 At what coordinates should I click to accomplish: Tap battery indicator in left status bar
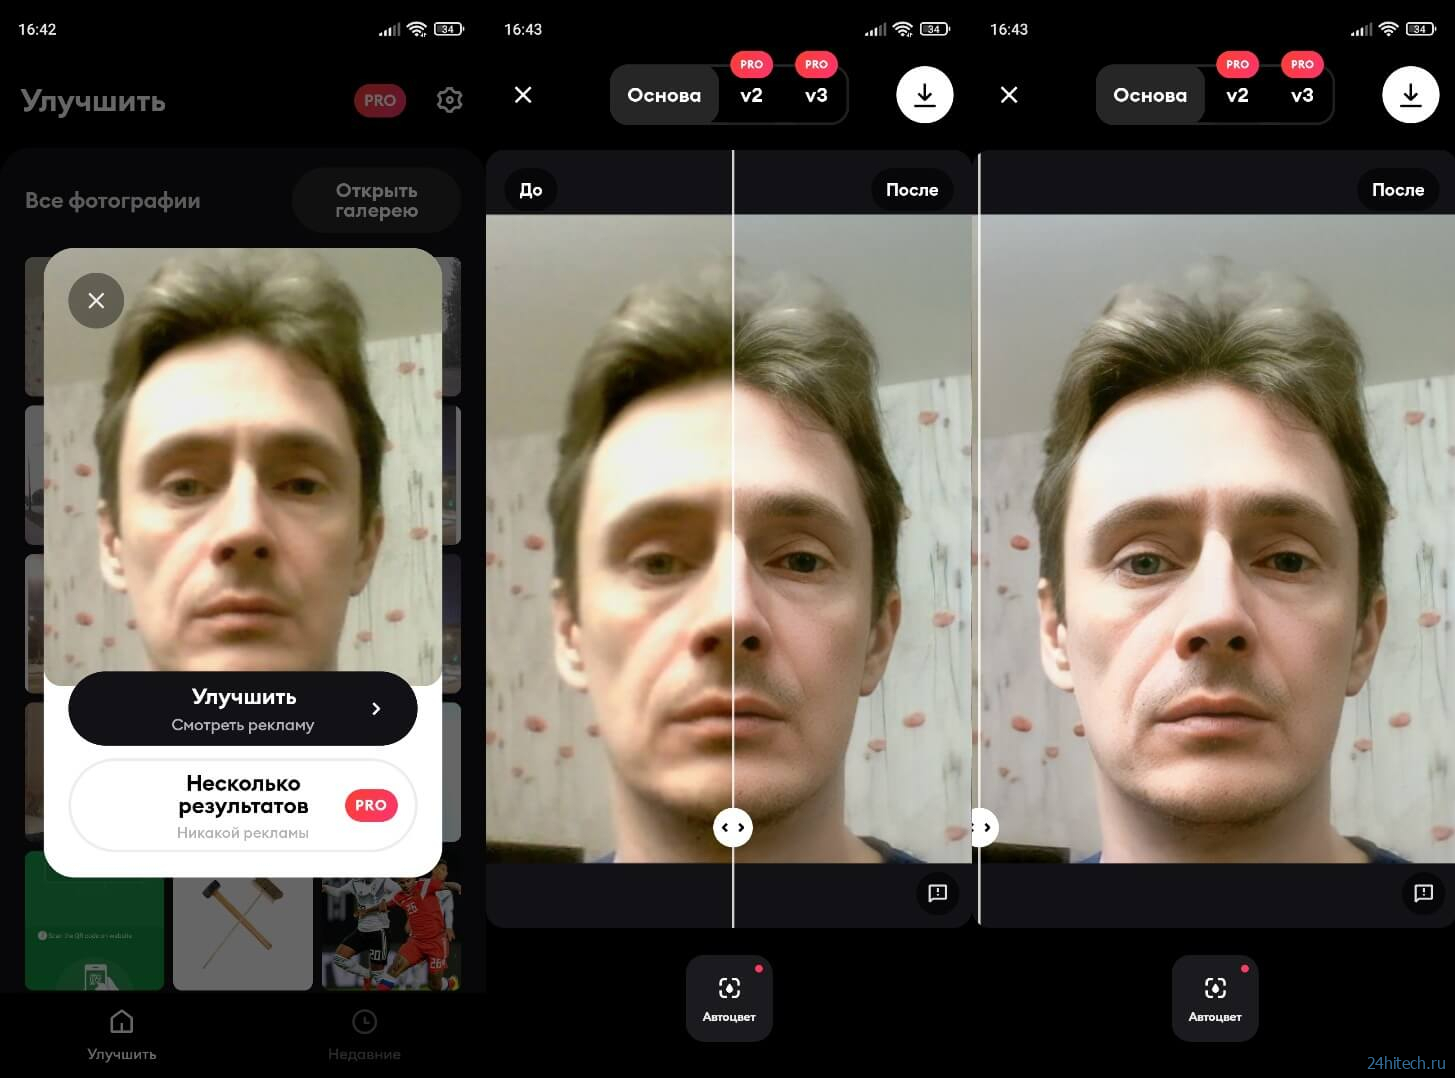click(448, 29)
